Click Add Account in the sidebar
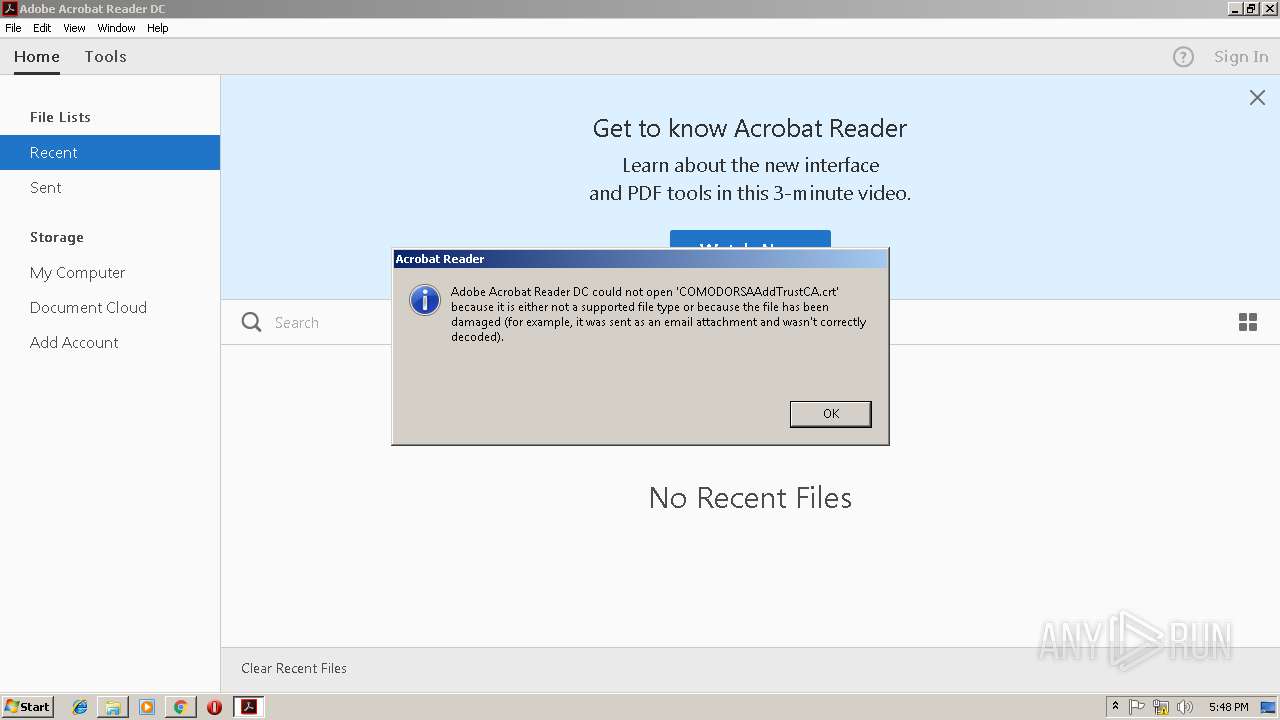 [110, 342]
